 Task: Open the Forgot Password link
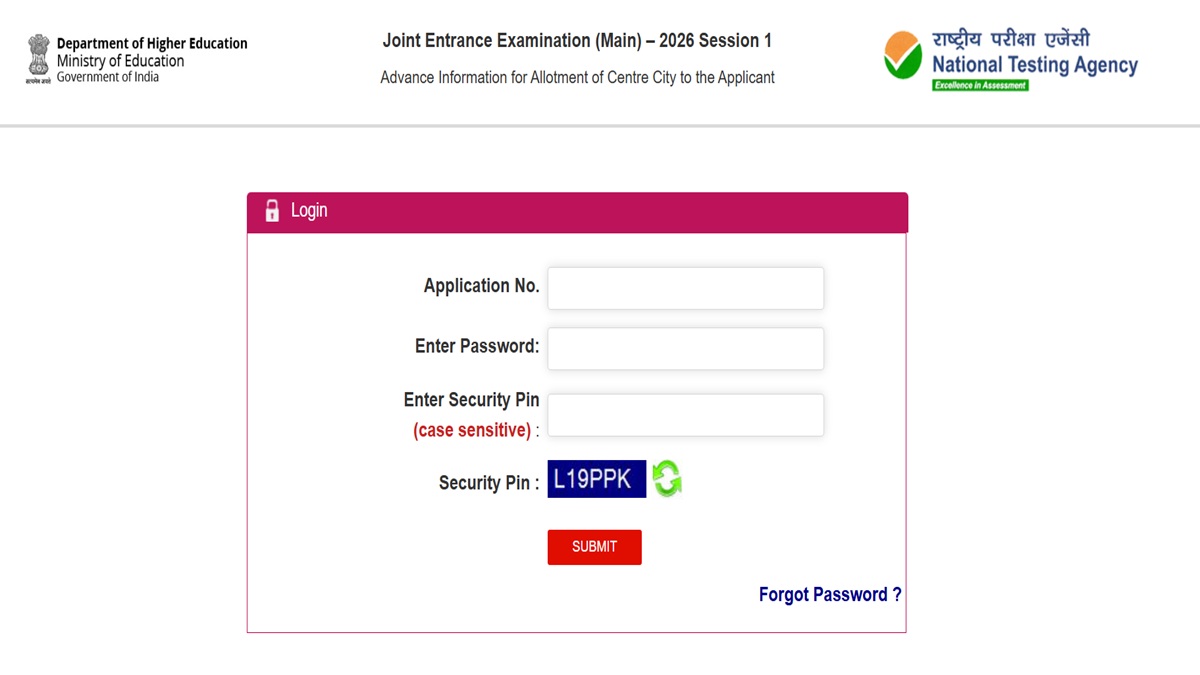829,594
